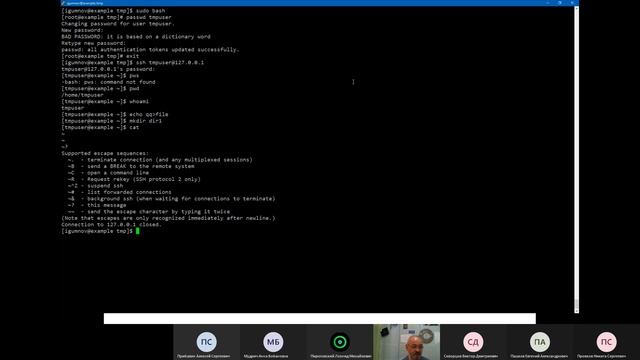Open the presenter's webcam video thumbnail
Image resolution: width=640 pixels, height=360 pixels.
coord(407,342)
